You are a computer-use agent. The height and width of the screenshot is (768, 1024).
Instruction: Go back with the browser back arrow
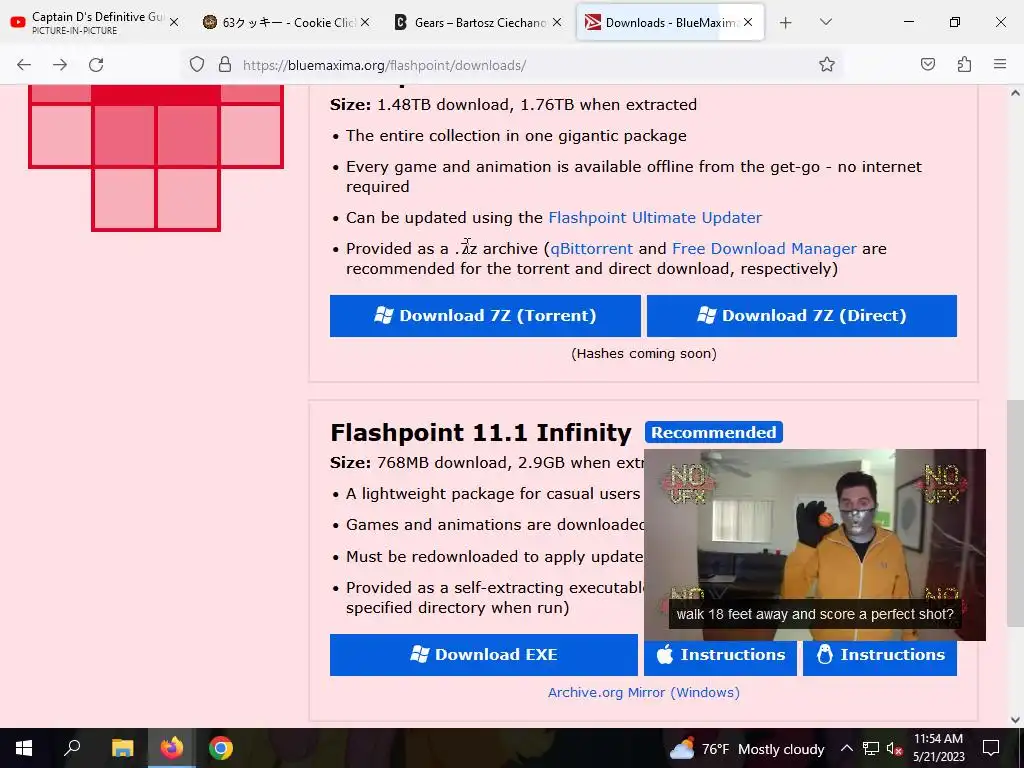coord(24,65)
